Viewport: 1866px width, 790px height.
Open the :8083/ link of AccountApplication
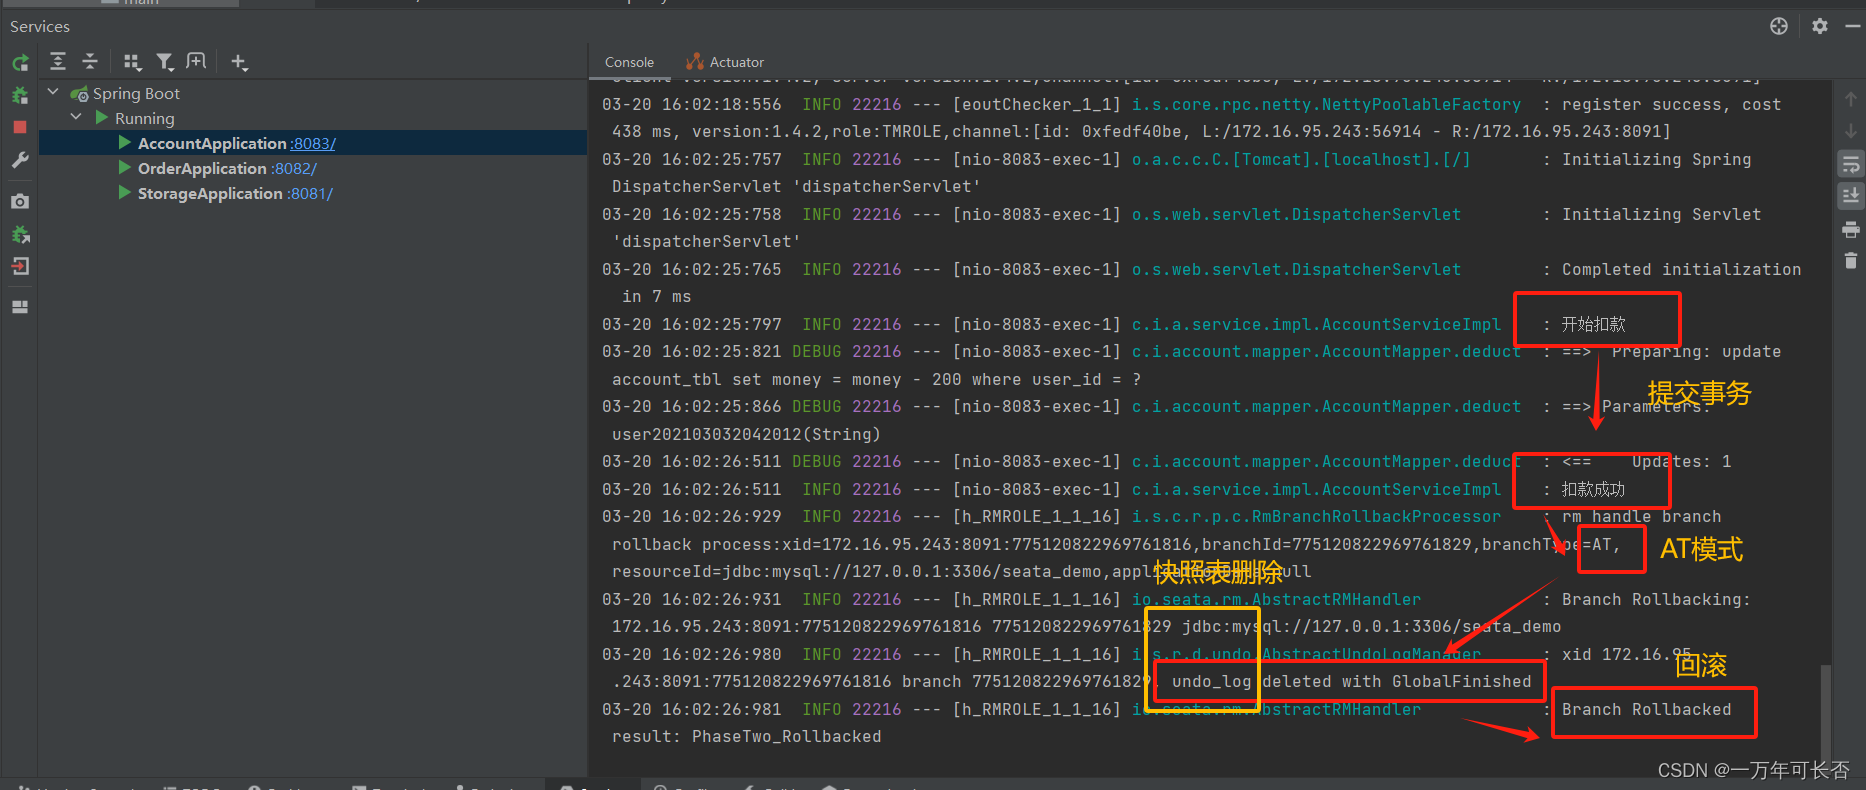[x=313, y=143]
